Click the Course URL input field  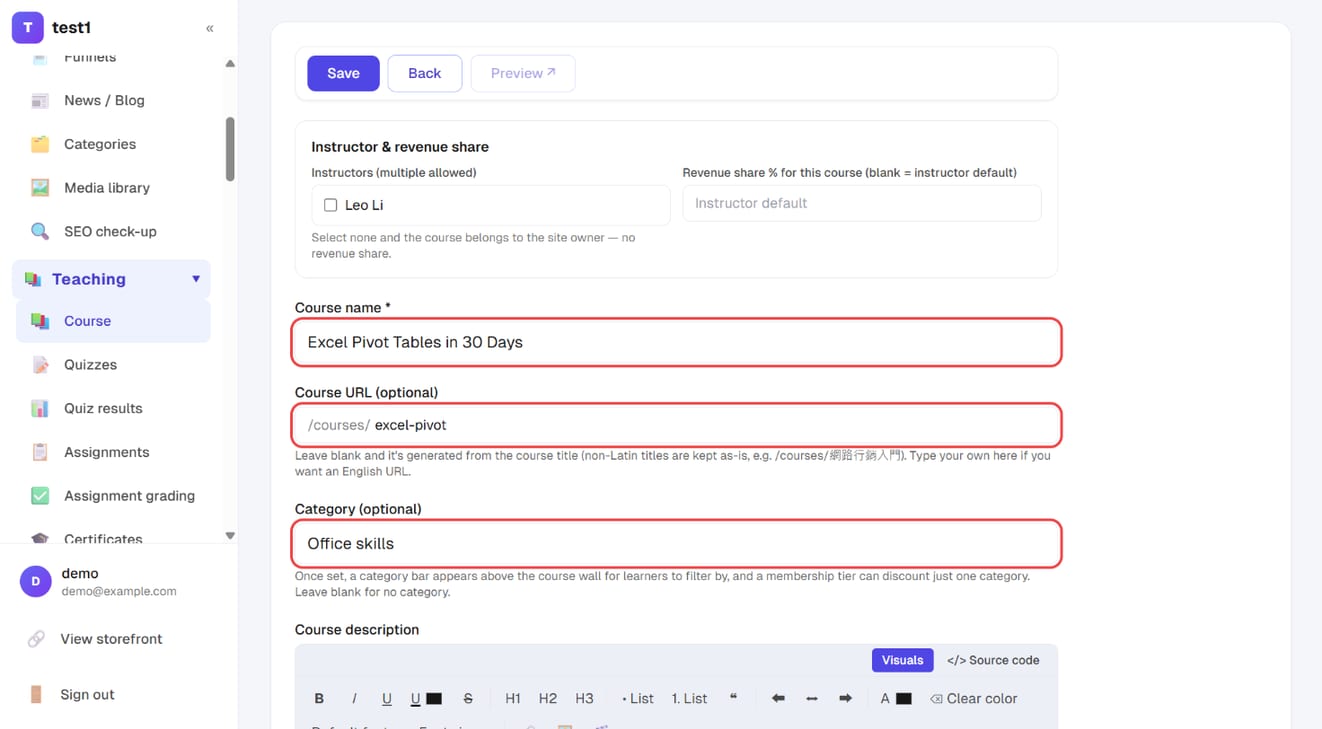(x=677, y=425)
